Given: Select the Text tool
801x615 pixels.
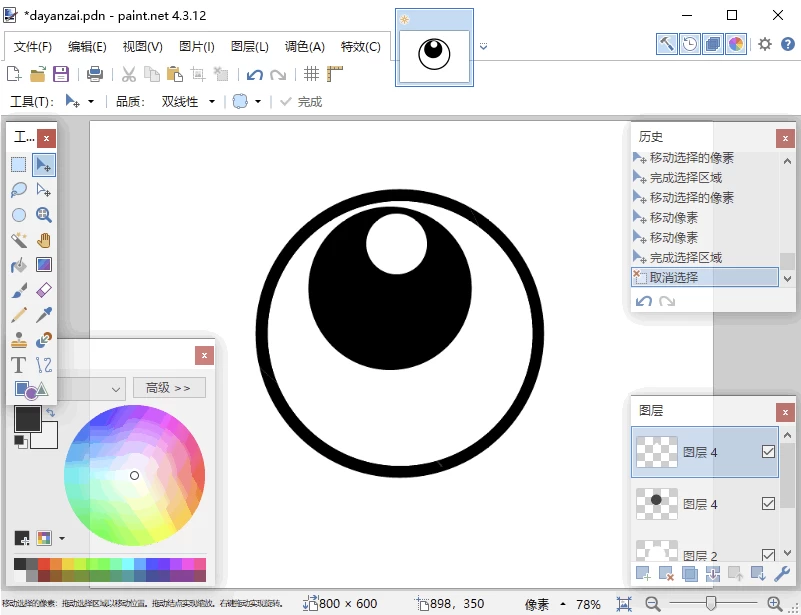Looking at the screenshot, I should coord(19,365).
